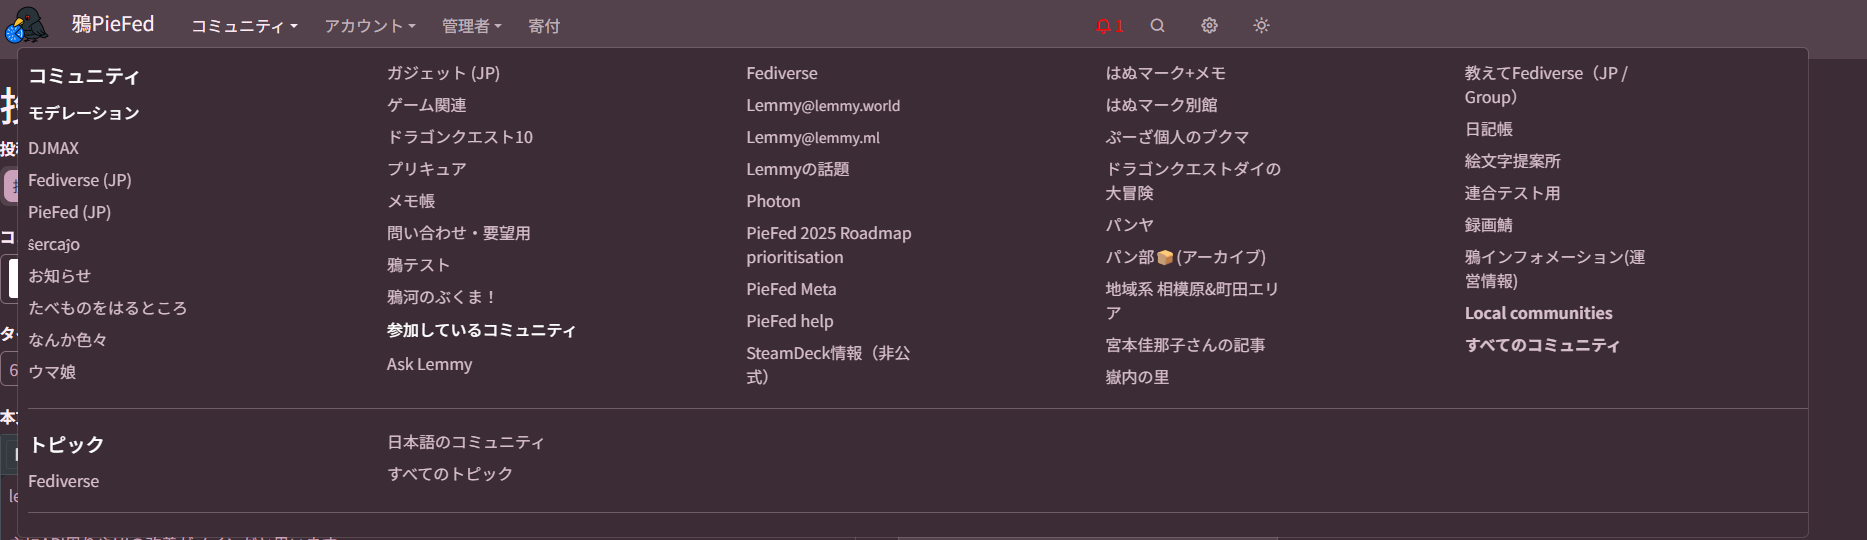Open Fediverse (JP) community
Image resolution: width=1867 pixels, height=540 pixels.
(x=80, y=180)
